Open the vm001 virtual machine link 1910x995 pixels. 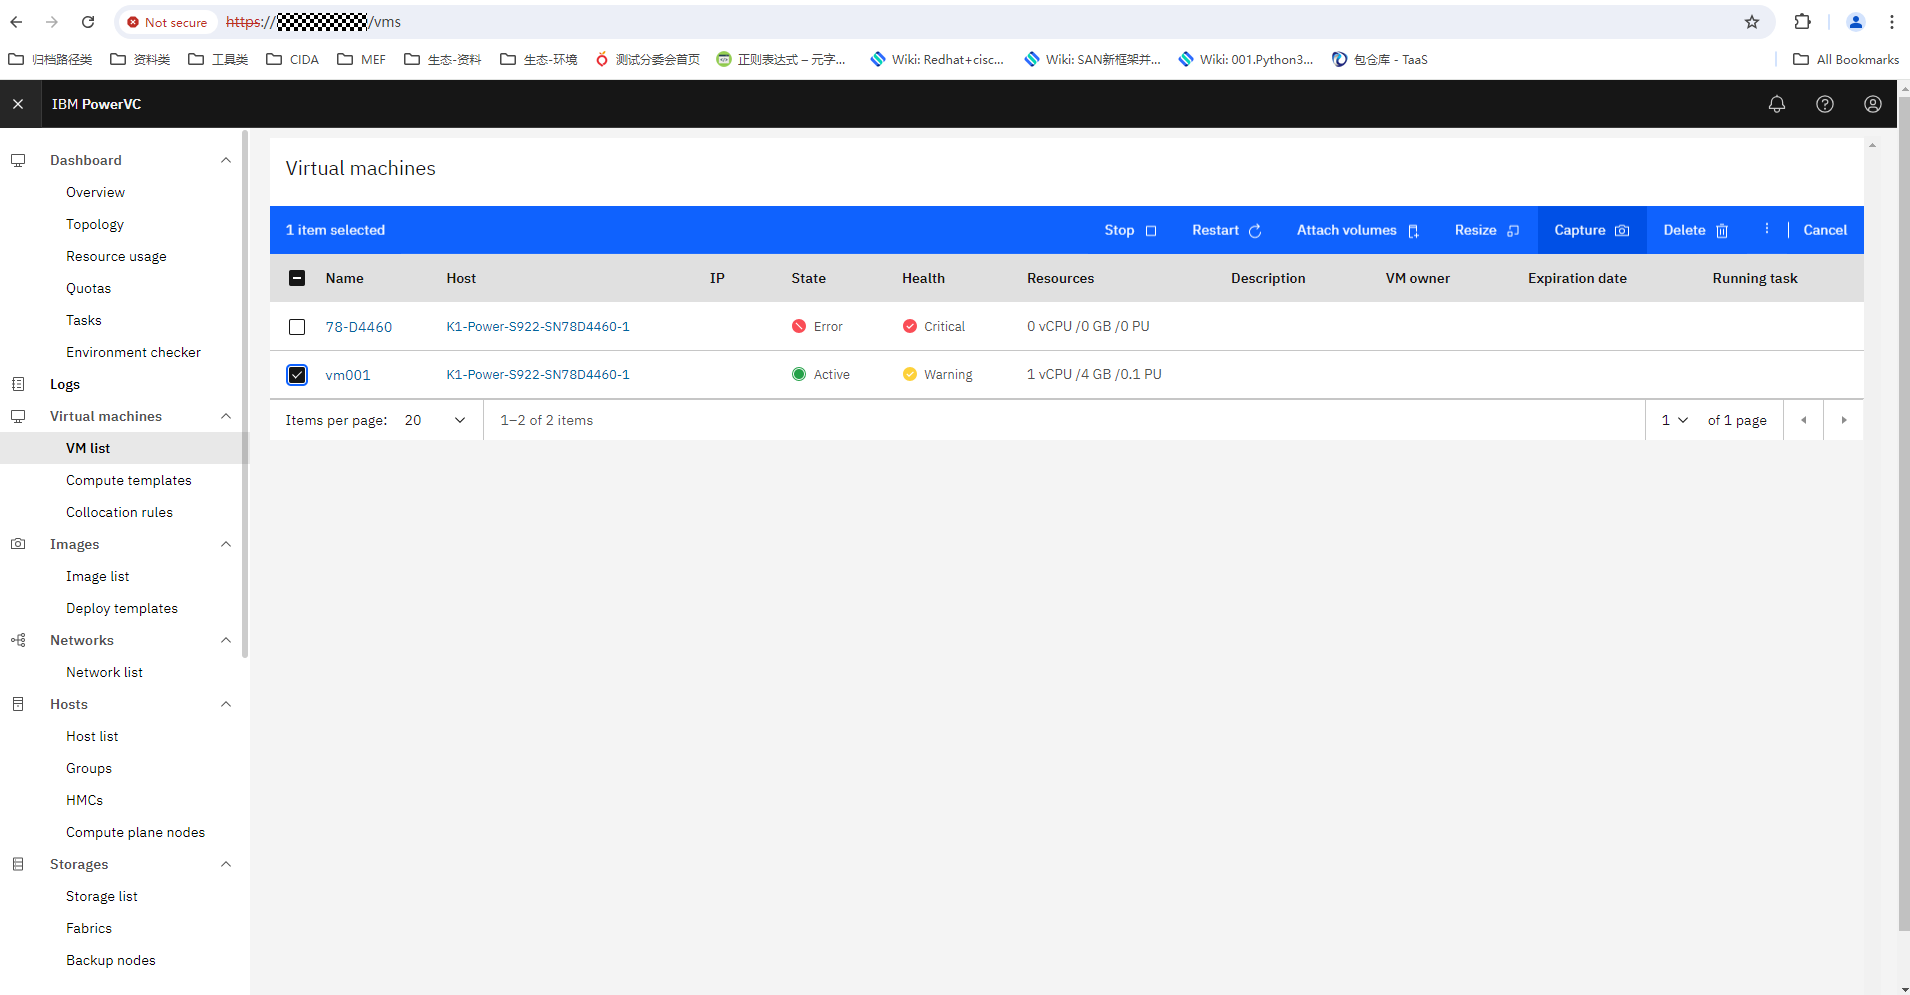348,375
